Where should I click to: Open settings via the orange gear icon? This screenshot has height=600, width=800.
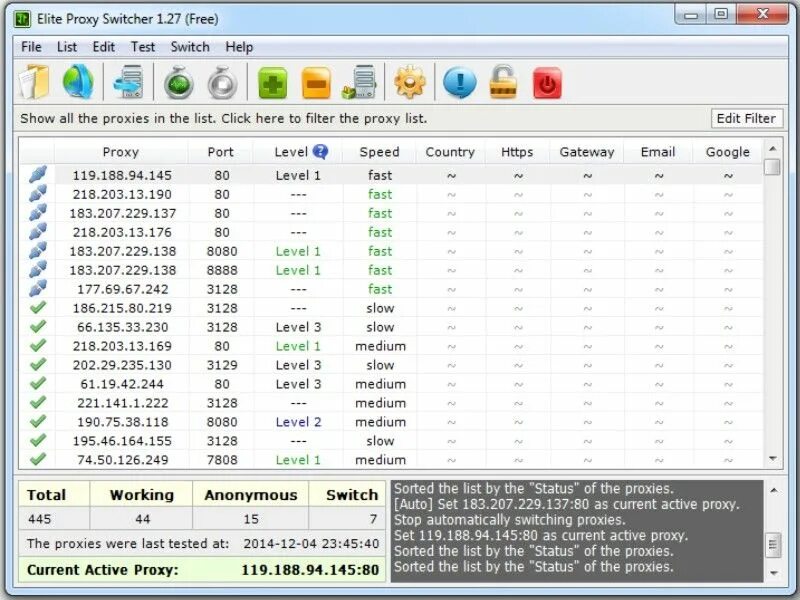410,82
